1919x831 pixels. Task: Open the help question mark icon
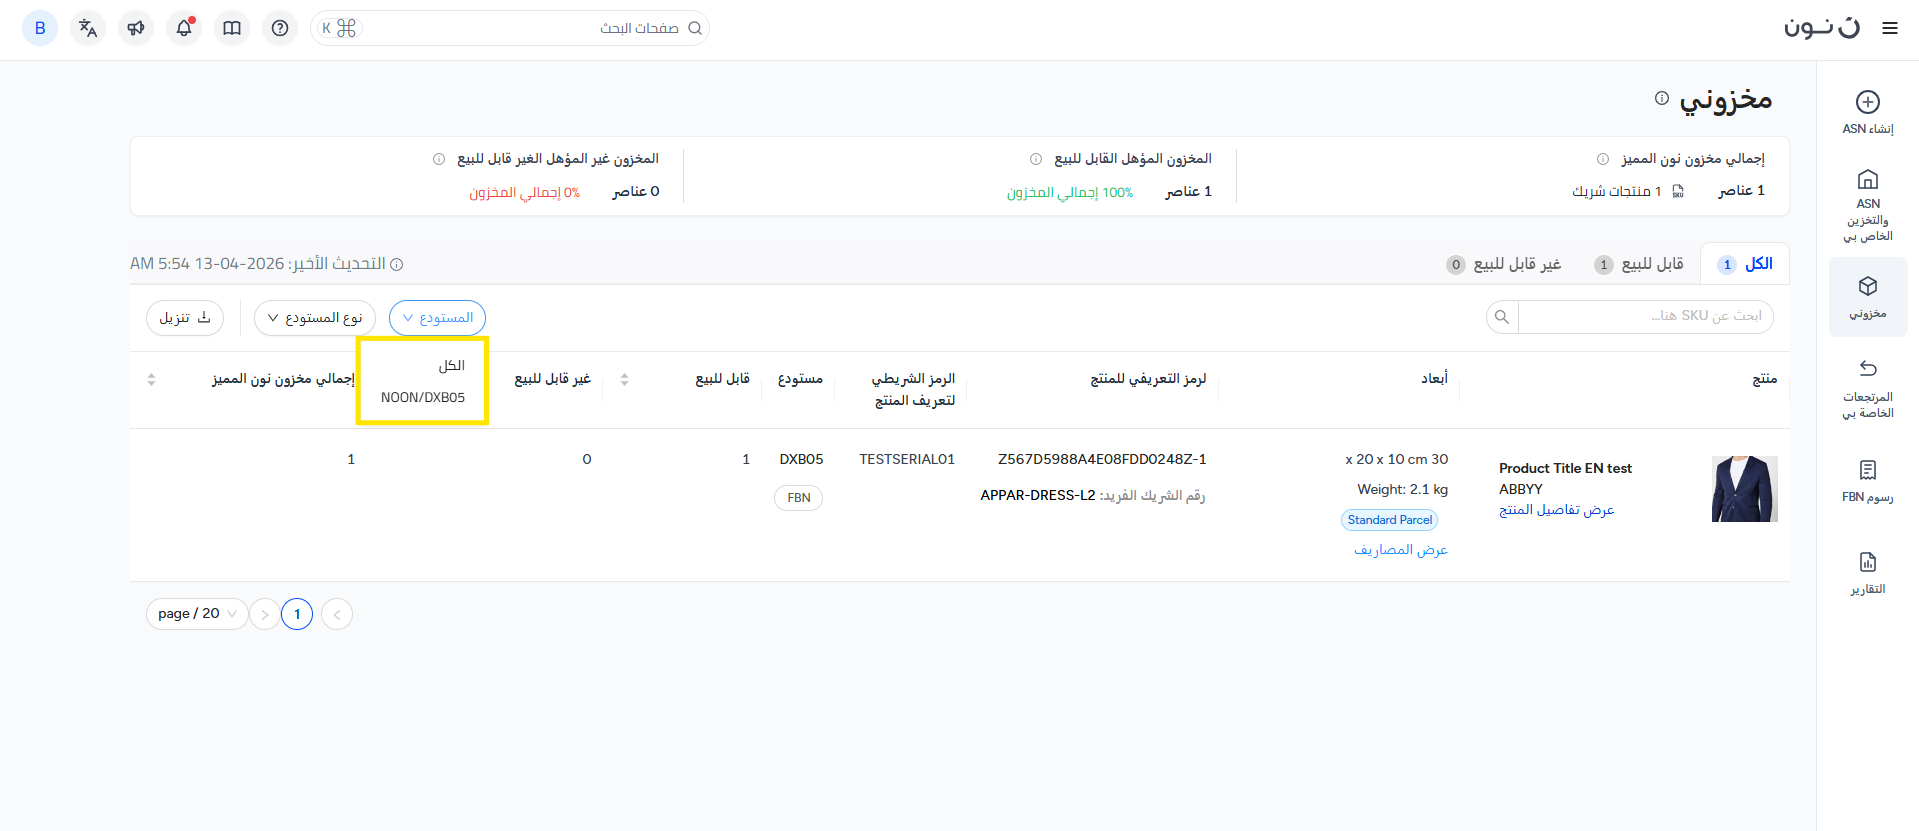[x=280, y=28]
